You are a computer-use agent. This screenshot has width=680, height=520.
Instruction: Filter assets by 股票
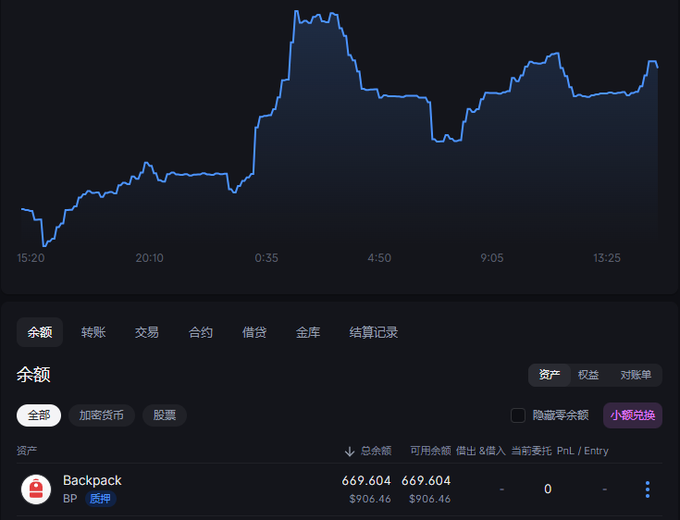tap(164, 415)
